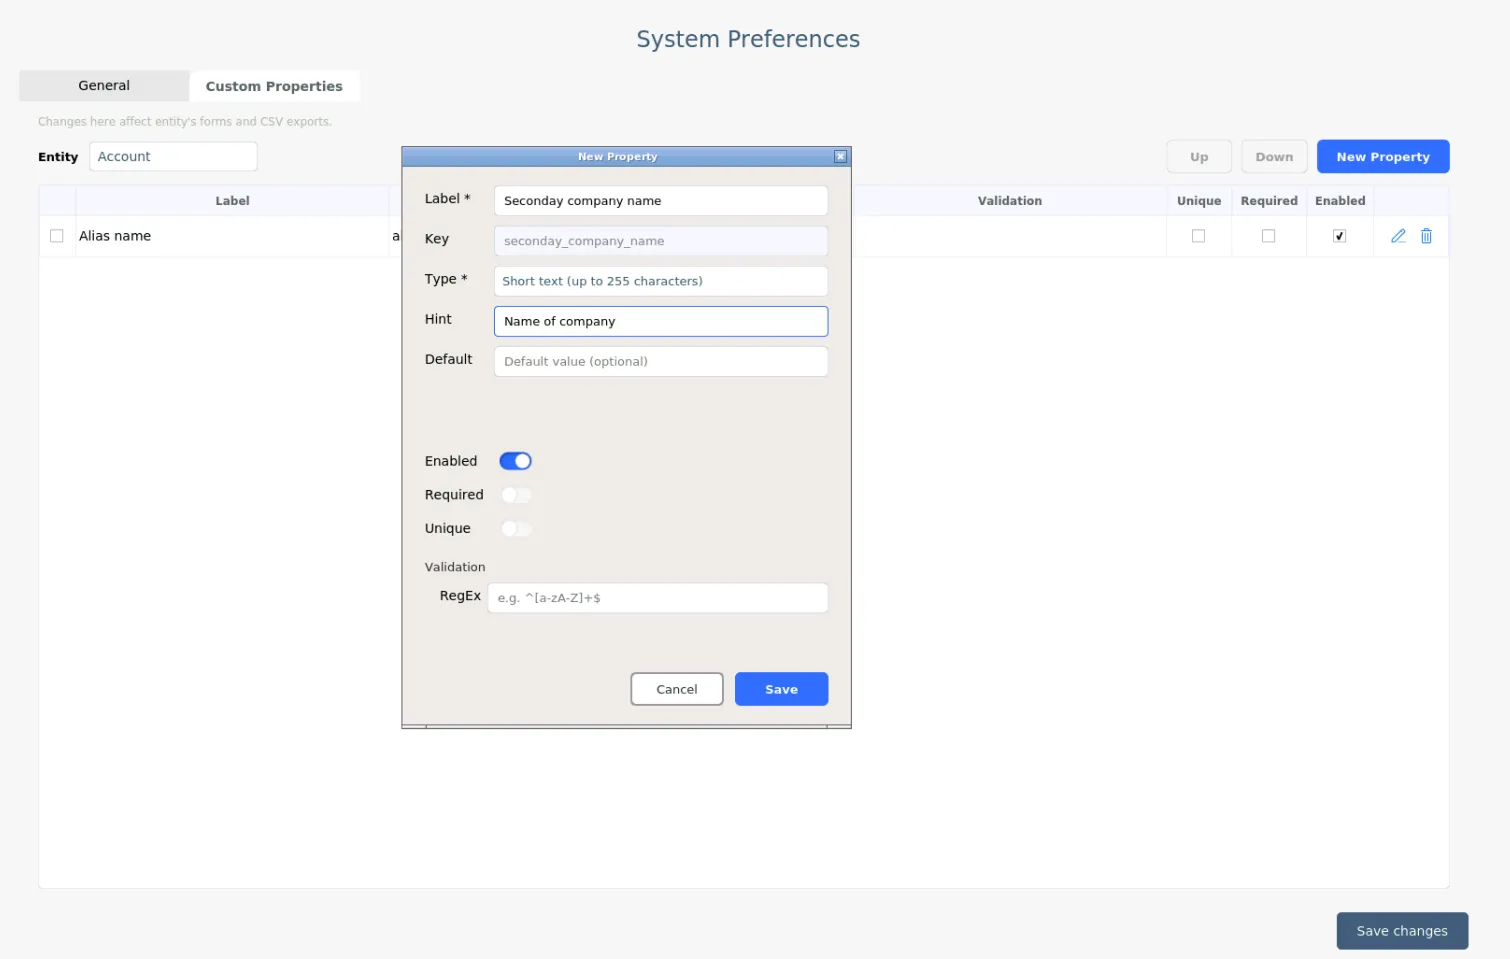1510x959 pixels.
Task: Click the New Property button
Action: coord(1383,157)
